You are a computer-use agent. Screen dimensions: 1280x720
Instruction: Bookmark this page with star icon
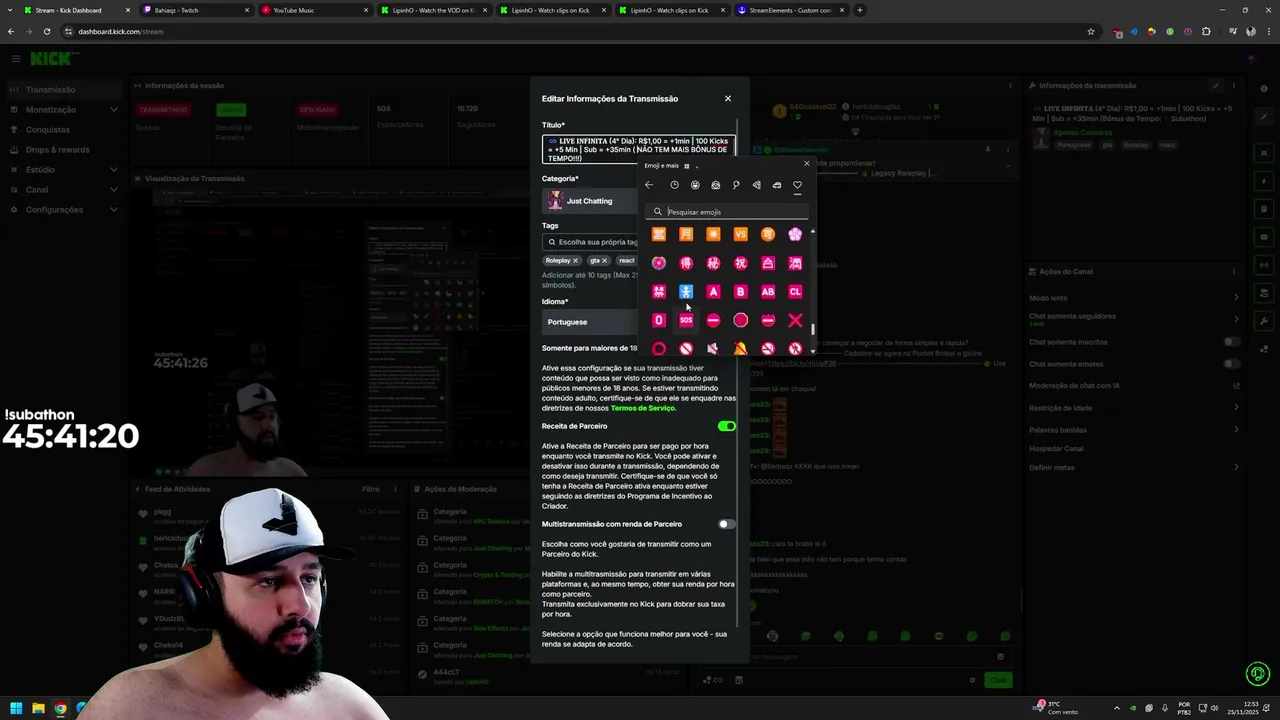point(1091,31)
